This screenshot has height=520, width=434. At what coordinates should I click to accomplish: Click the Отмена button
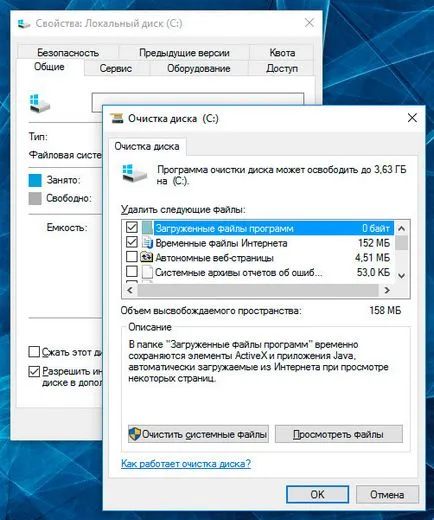point(387,494)
